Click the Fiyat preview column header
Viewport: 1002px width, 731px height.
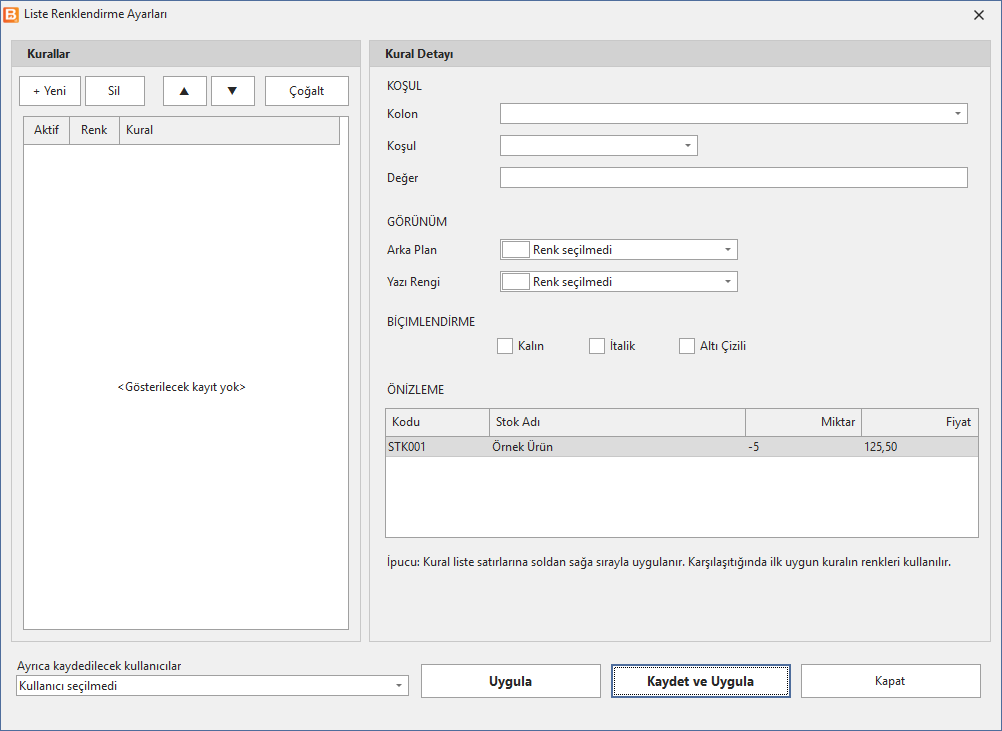coord(920,422)
